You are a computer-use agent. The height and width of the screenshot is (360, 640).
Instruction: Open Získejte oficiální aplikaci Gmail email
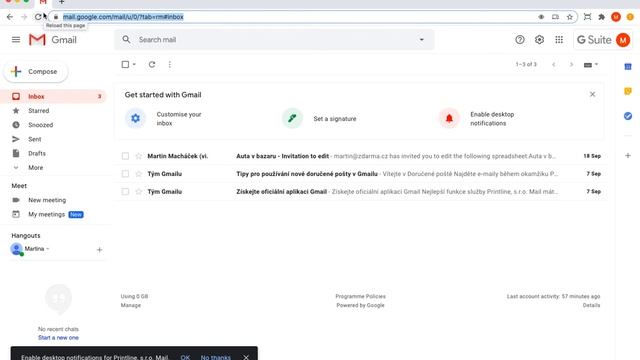click(360, 191)
